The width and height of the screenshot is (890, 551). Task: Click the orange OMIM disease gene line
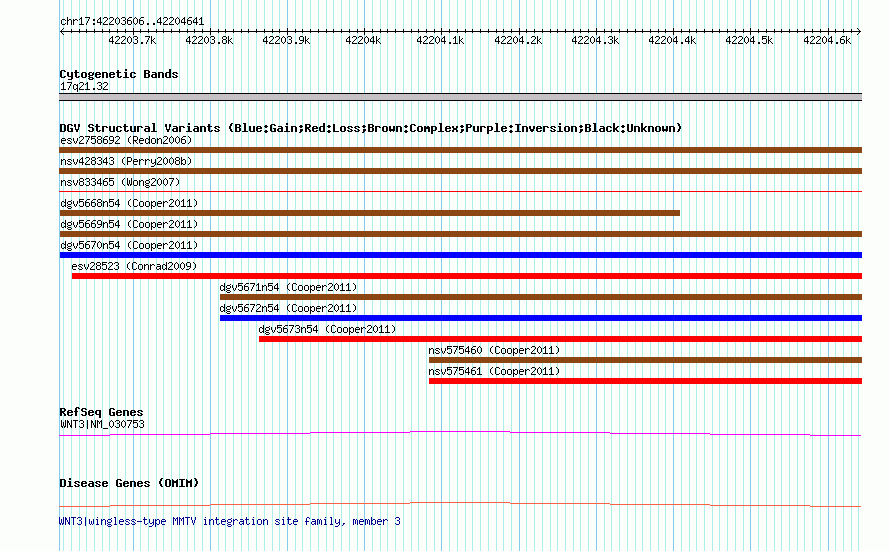coord(460,504)
